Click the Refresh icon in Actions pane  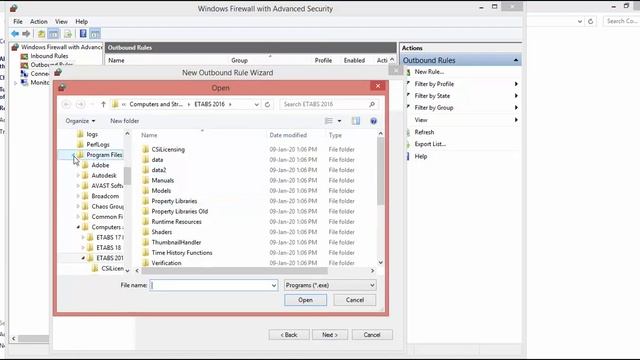[408, 132]
